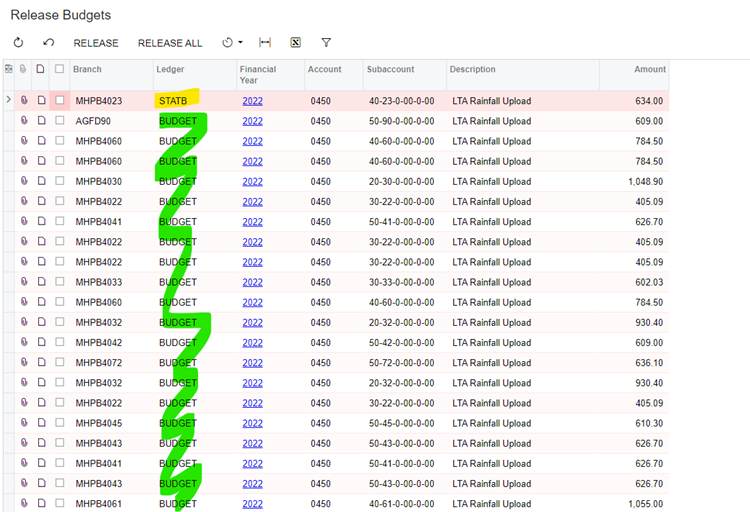Image resolution: width=750 pixels, height=512 pixels.
Task: Click the schedule clock icon
Action: click(227, 43)
